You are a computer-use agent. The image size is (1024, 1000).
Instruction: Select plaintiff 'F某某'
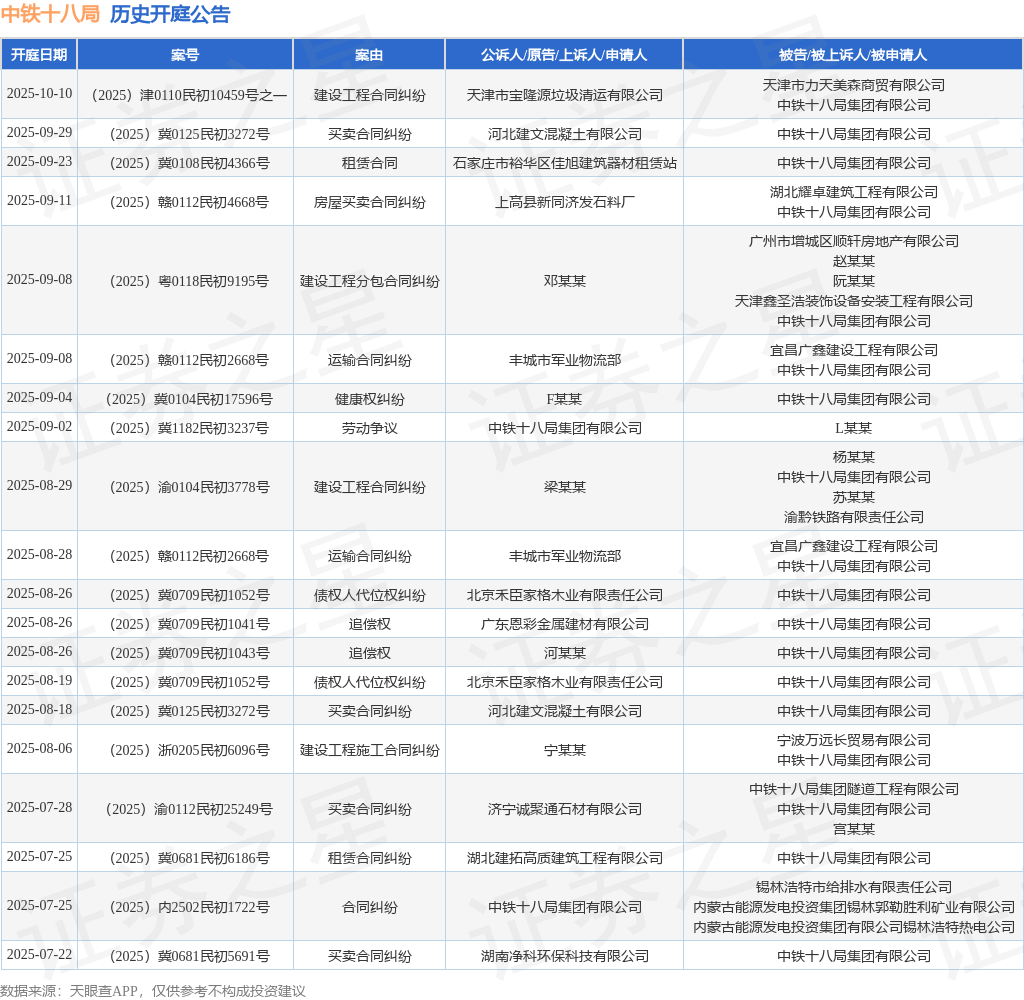point(564,399)
